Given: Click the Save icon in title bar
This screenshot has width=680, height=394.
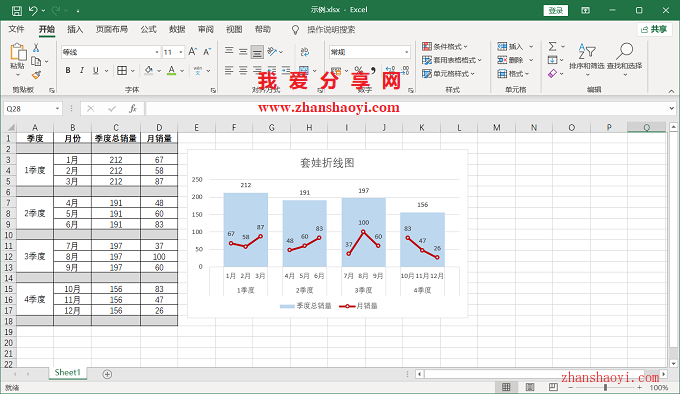Looking at the screenshot, I should pos(16,10).
